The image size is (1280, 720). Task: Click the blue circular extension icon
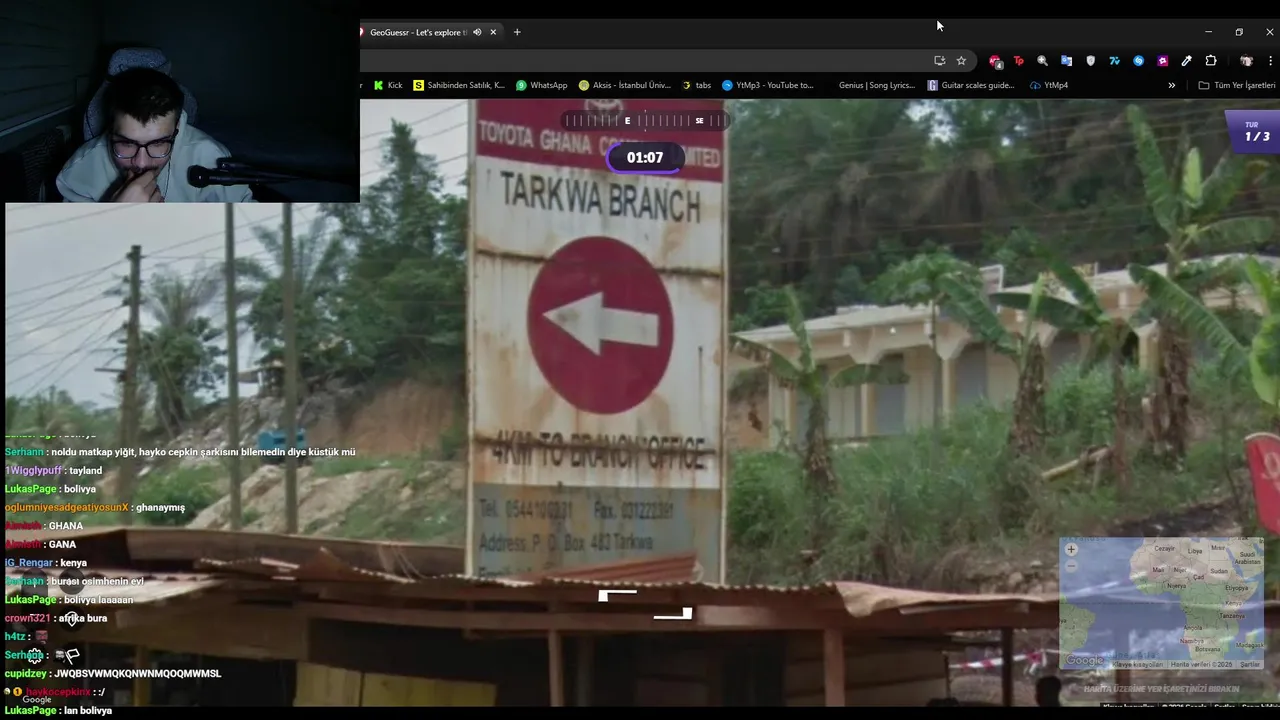pyautogui.click(x=1138, y=61)
